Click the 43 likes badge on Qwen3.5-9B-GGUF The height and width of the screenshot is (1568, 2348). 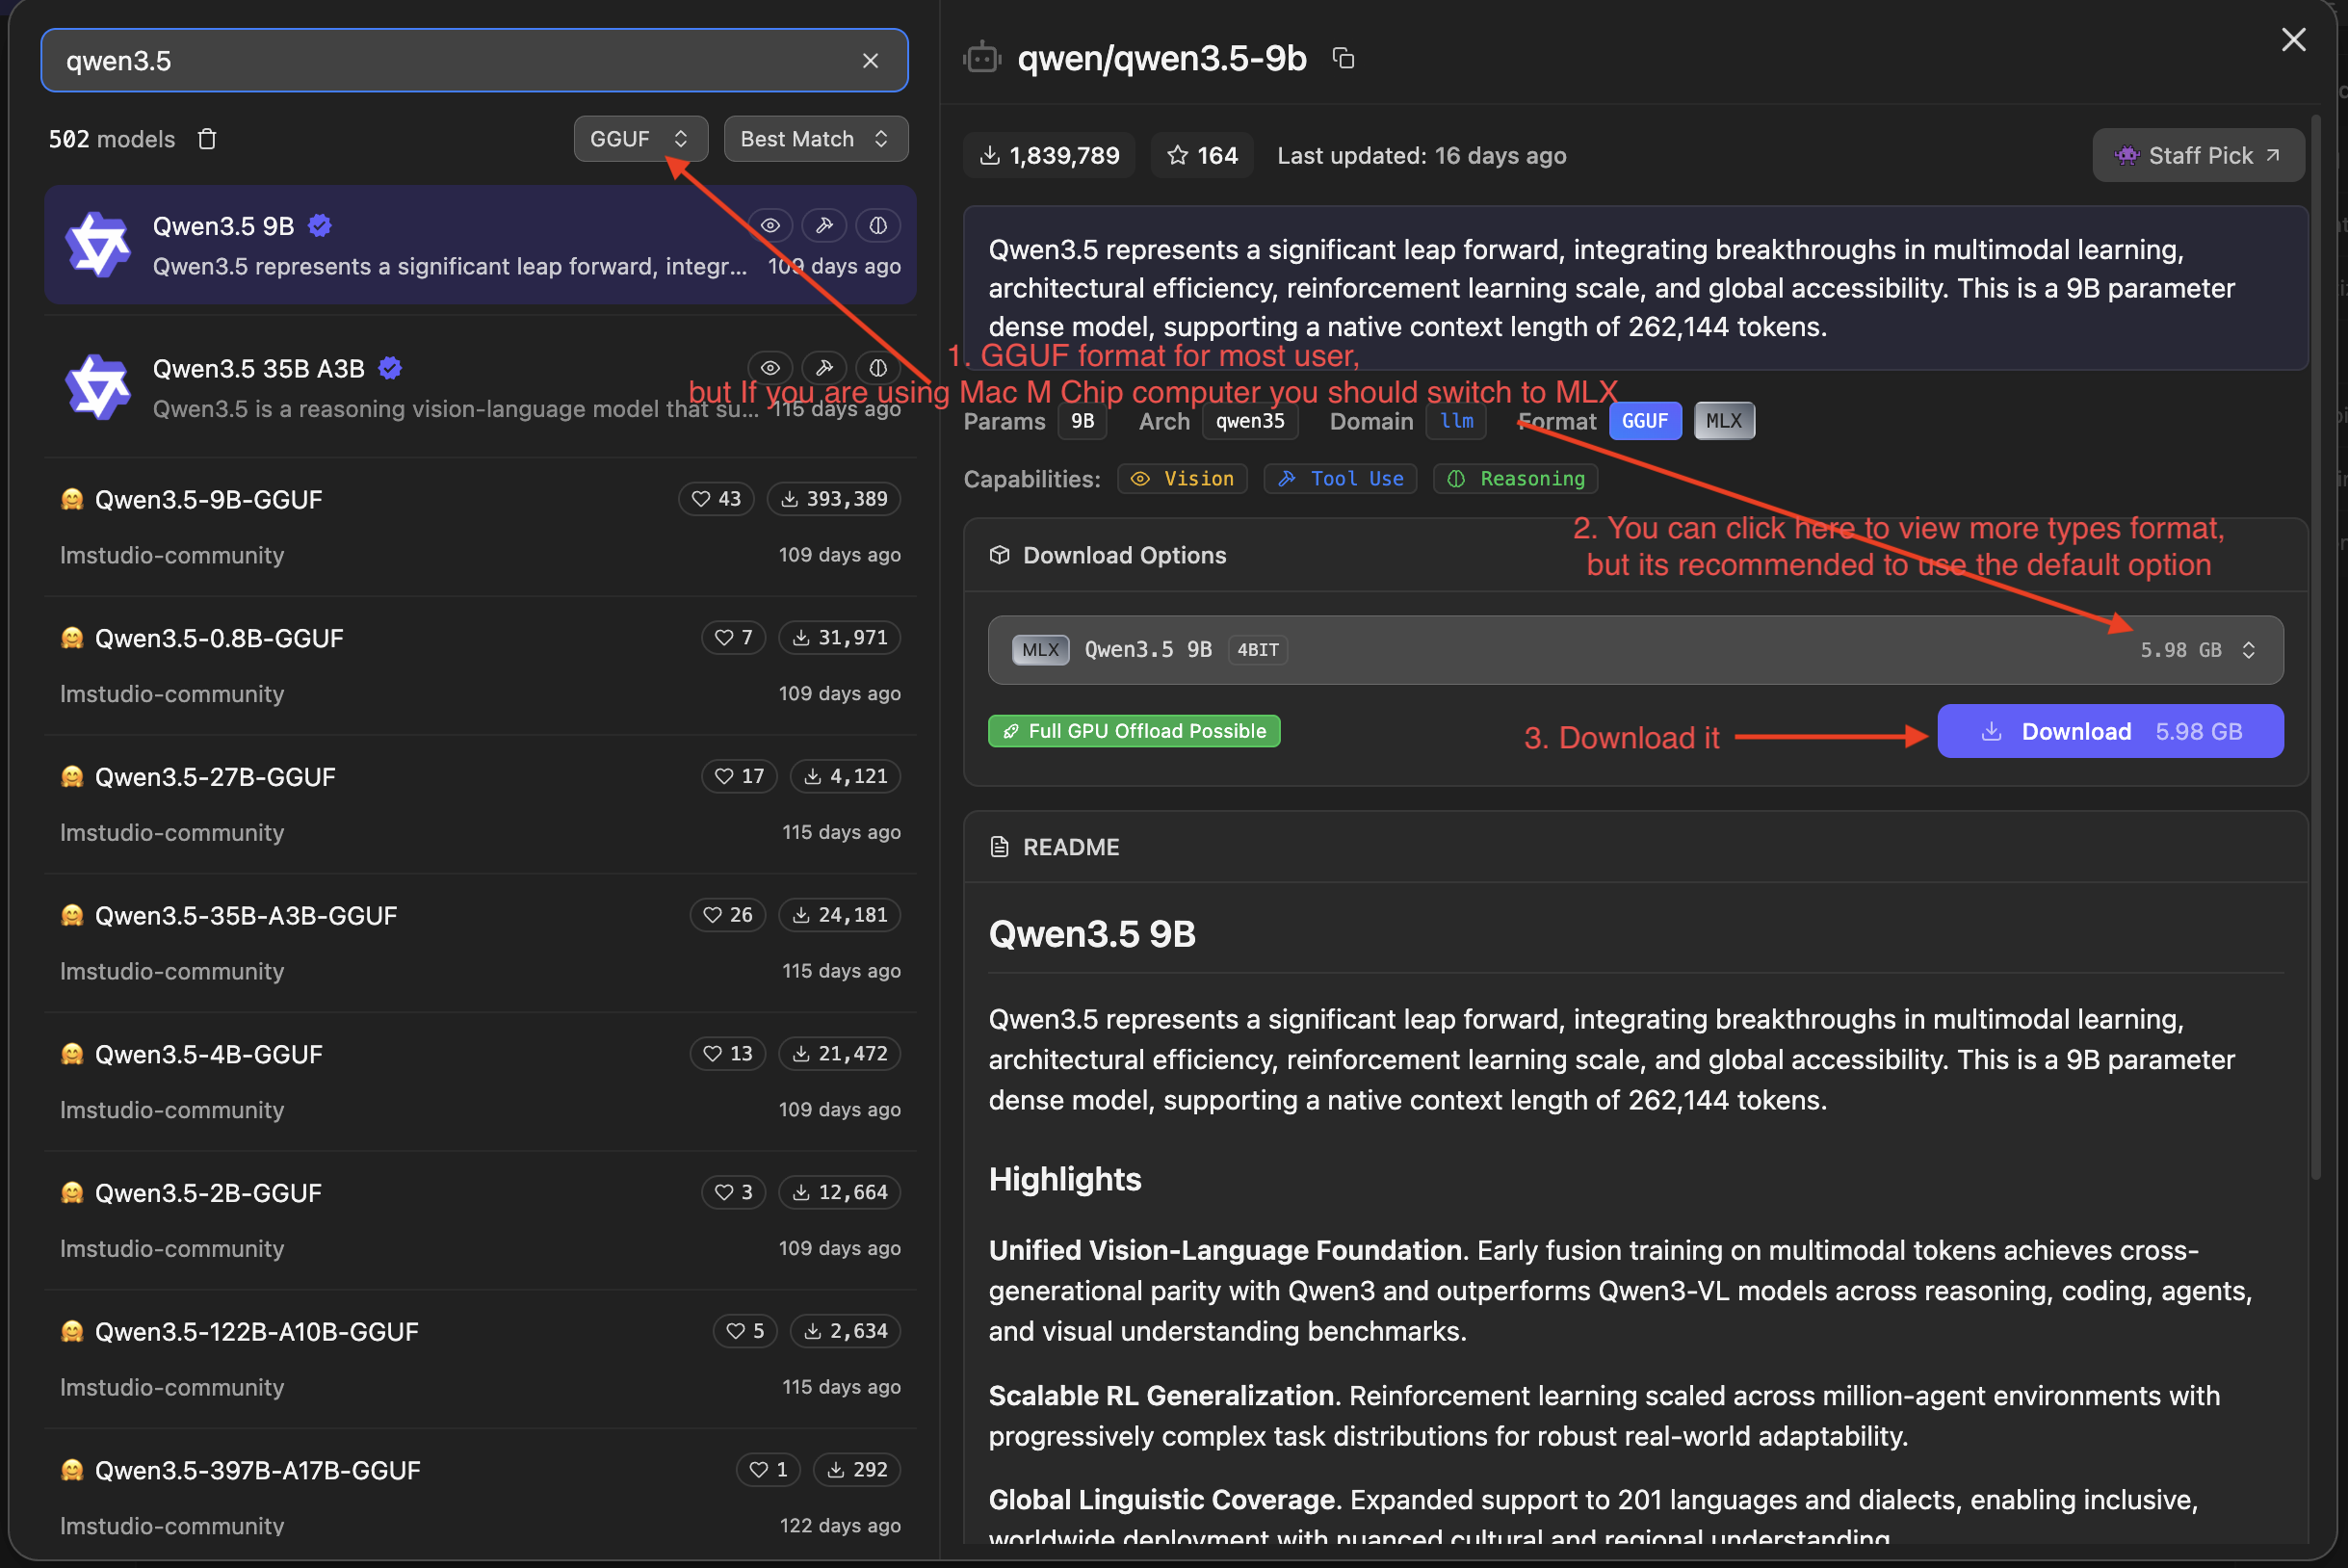(x=716, y=499)
